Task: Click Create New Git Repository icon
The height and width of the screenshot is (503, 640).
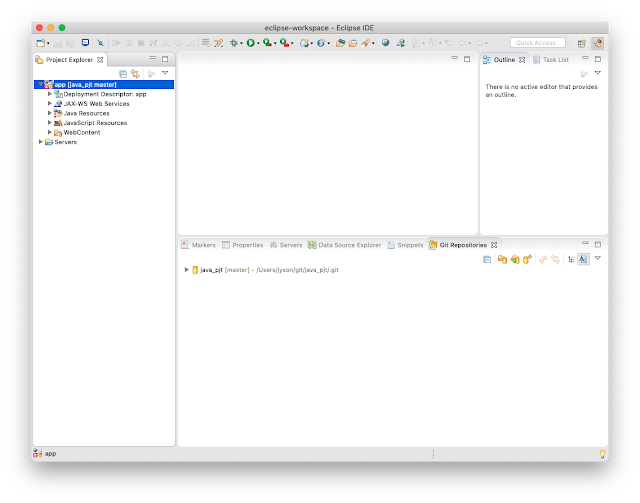Action: pyautogui.click(x=527, y=259)
